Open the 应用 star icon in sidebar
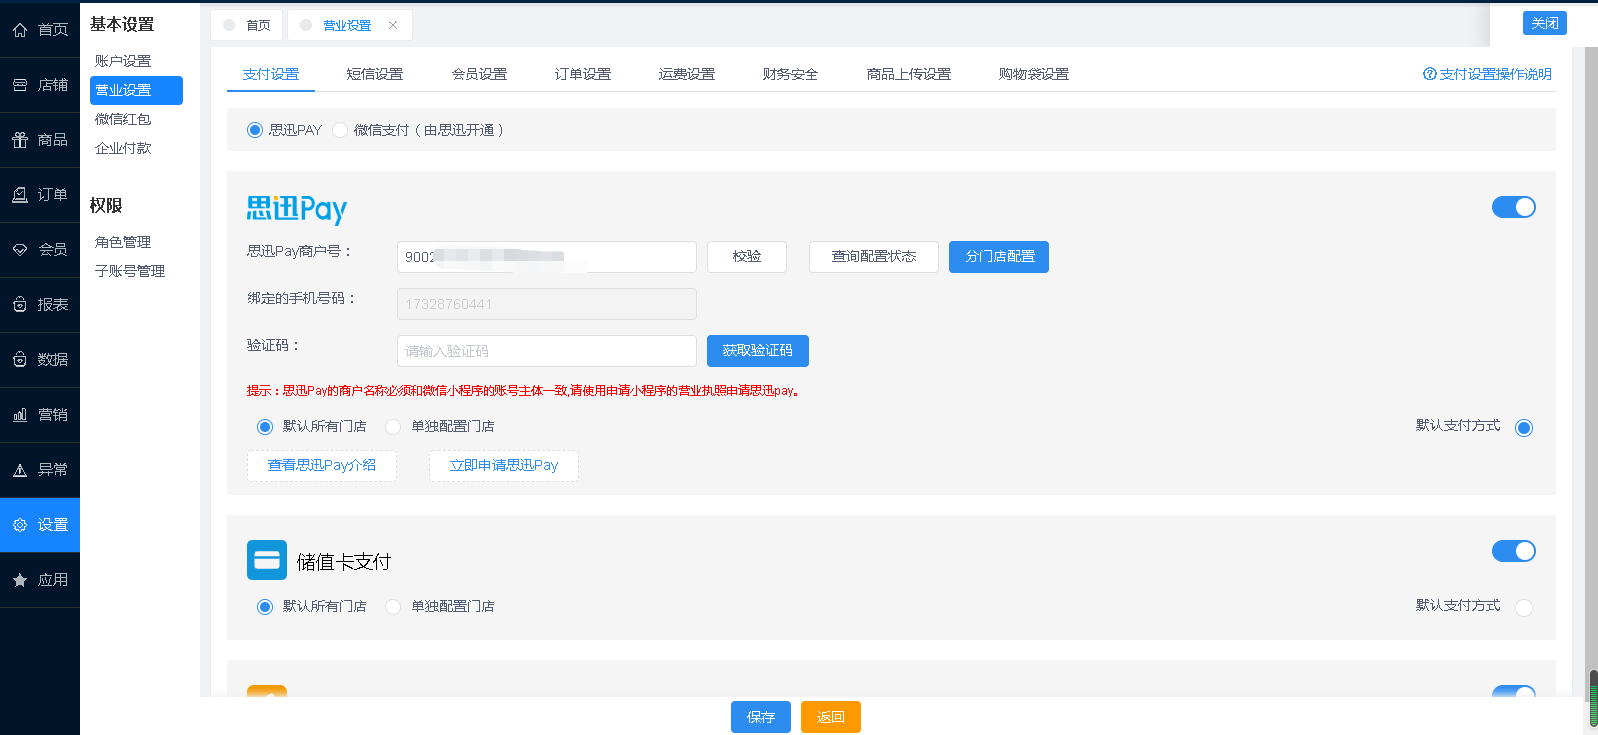Screen dimensions: 1598x735 point(20,580)
